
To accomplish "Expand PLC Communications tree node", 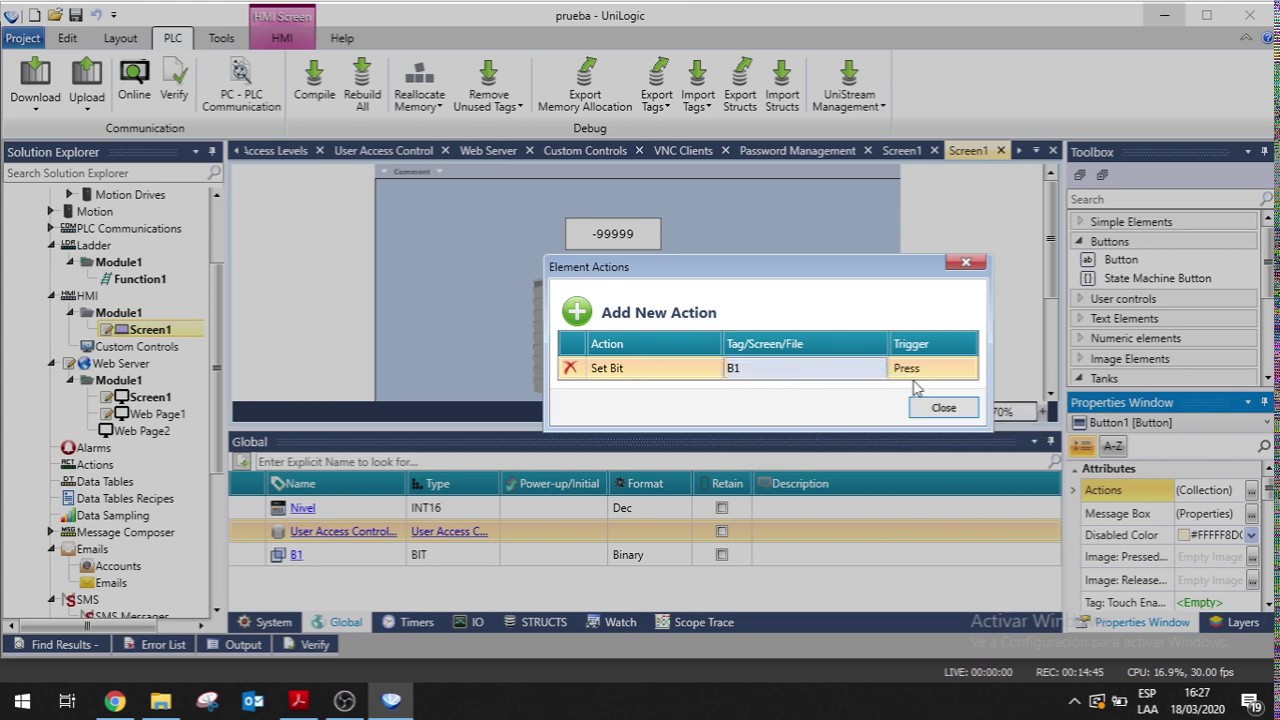I will (51, 228).
